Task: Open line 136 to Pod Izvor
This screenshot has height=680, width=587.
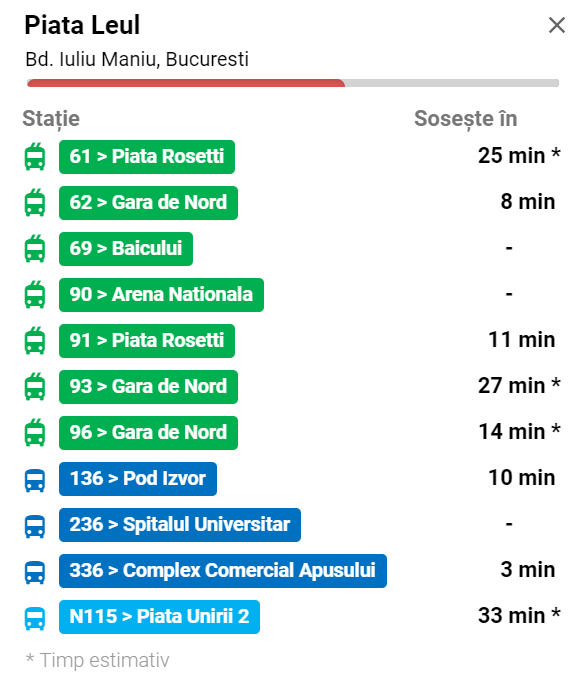Action: pyautogui.click(x=138, y=479)
